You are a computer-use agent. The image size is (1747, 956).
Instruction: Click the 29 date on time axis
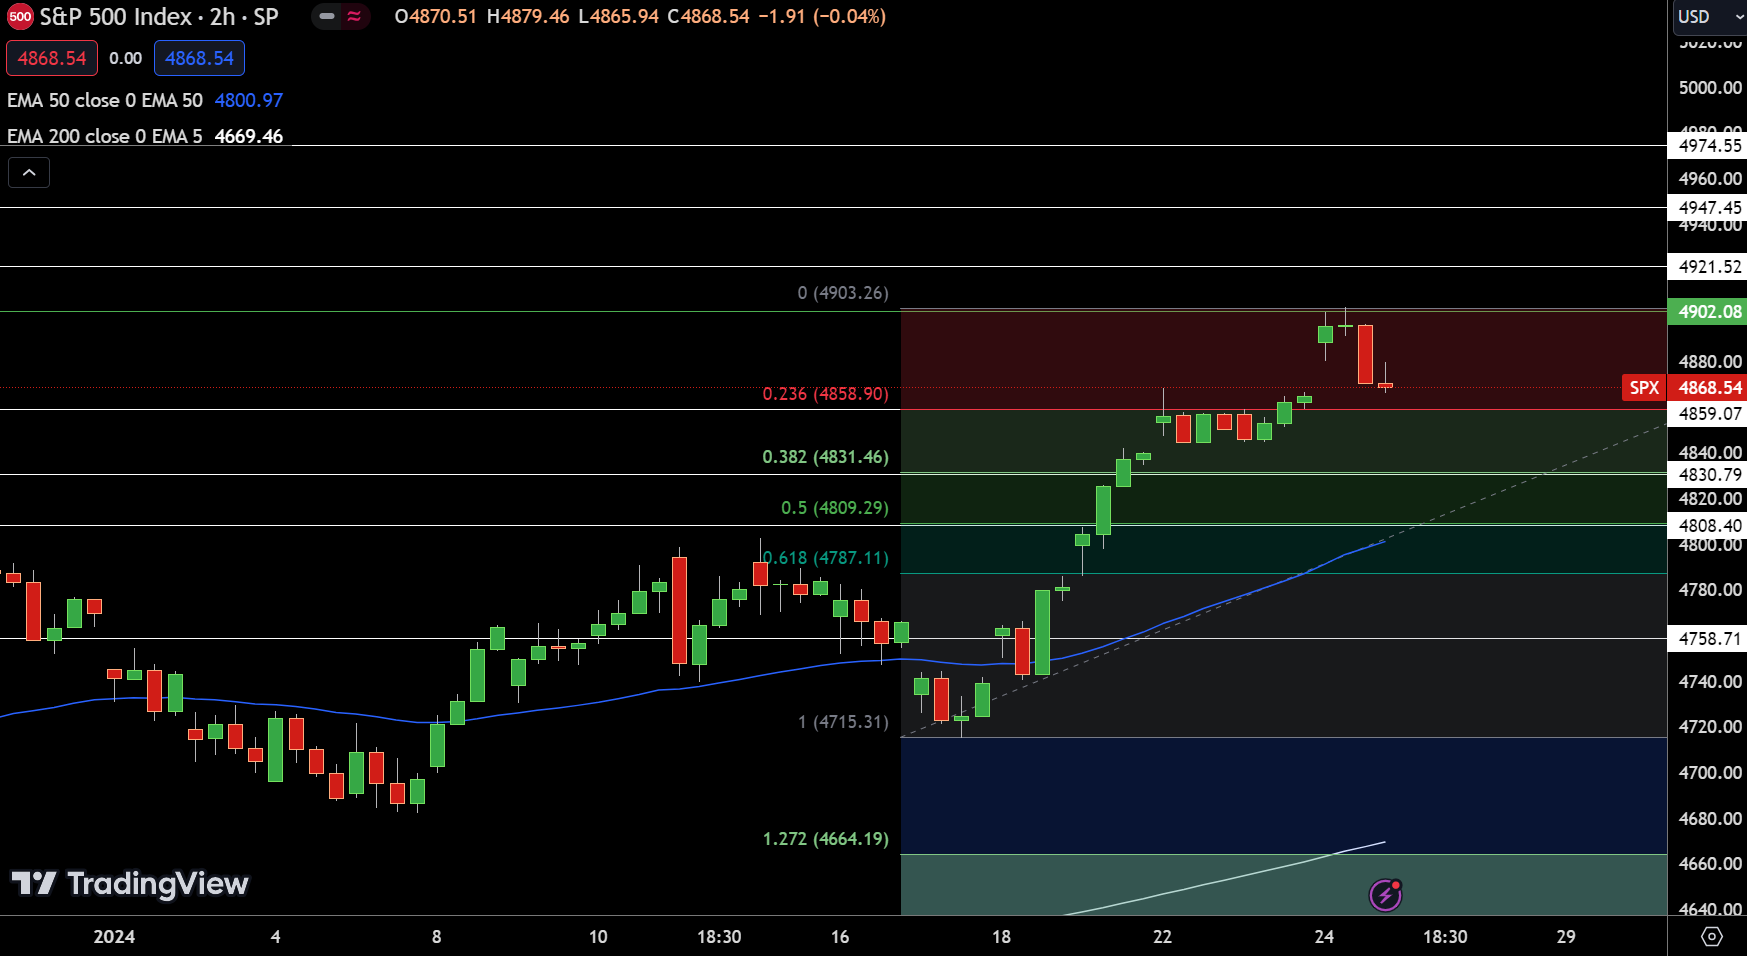1566,937
